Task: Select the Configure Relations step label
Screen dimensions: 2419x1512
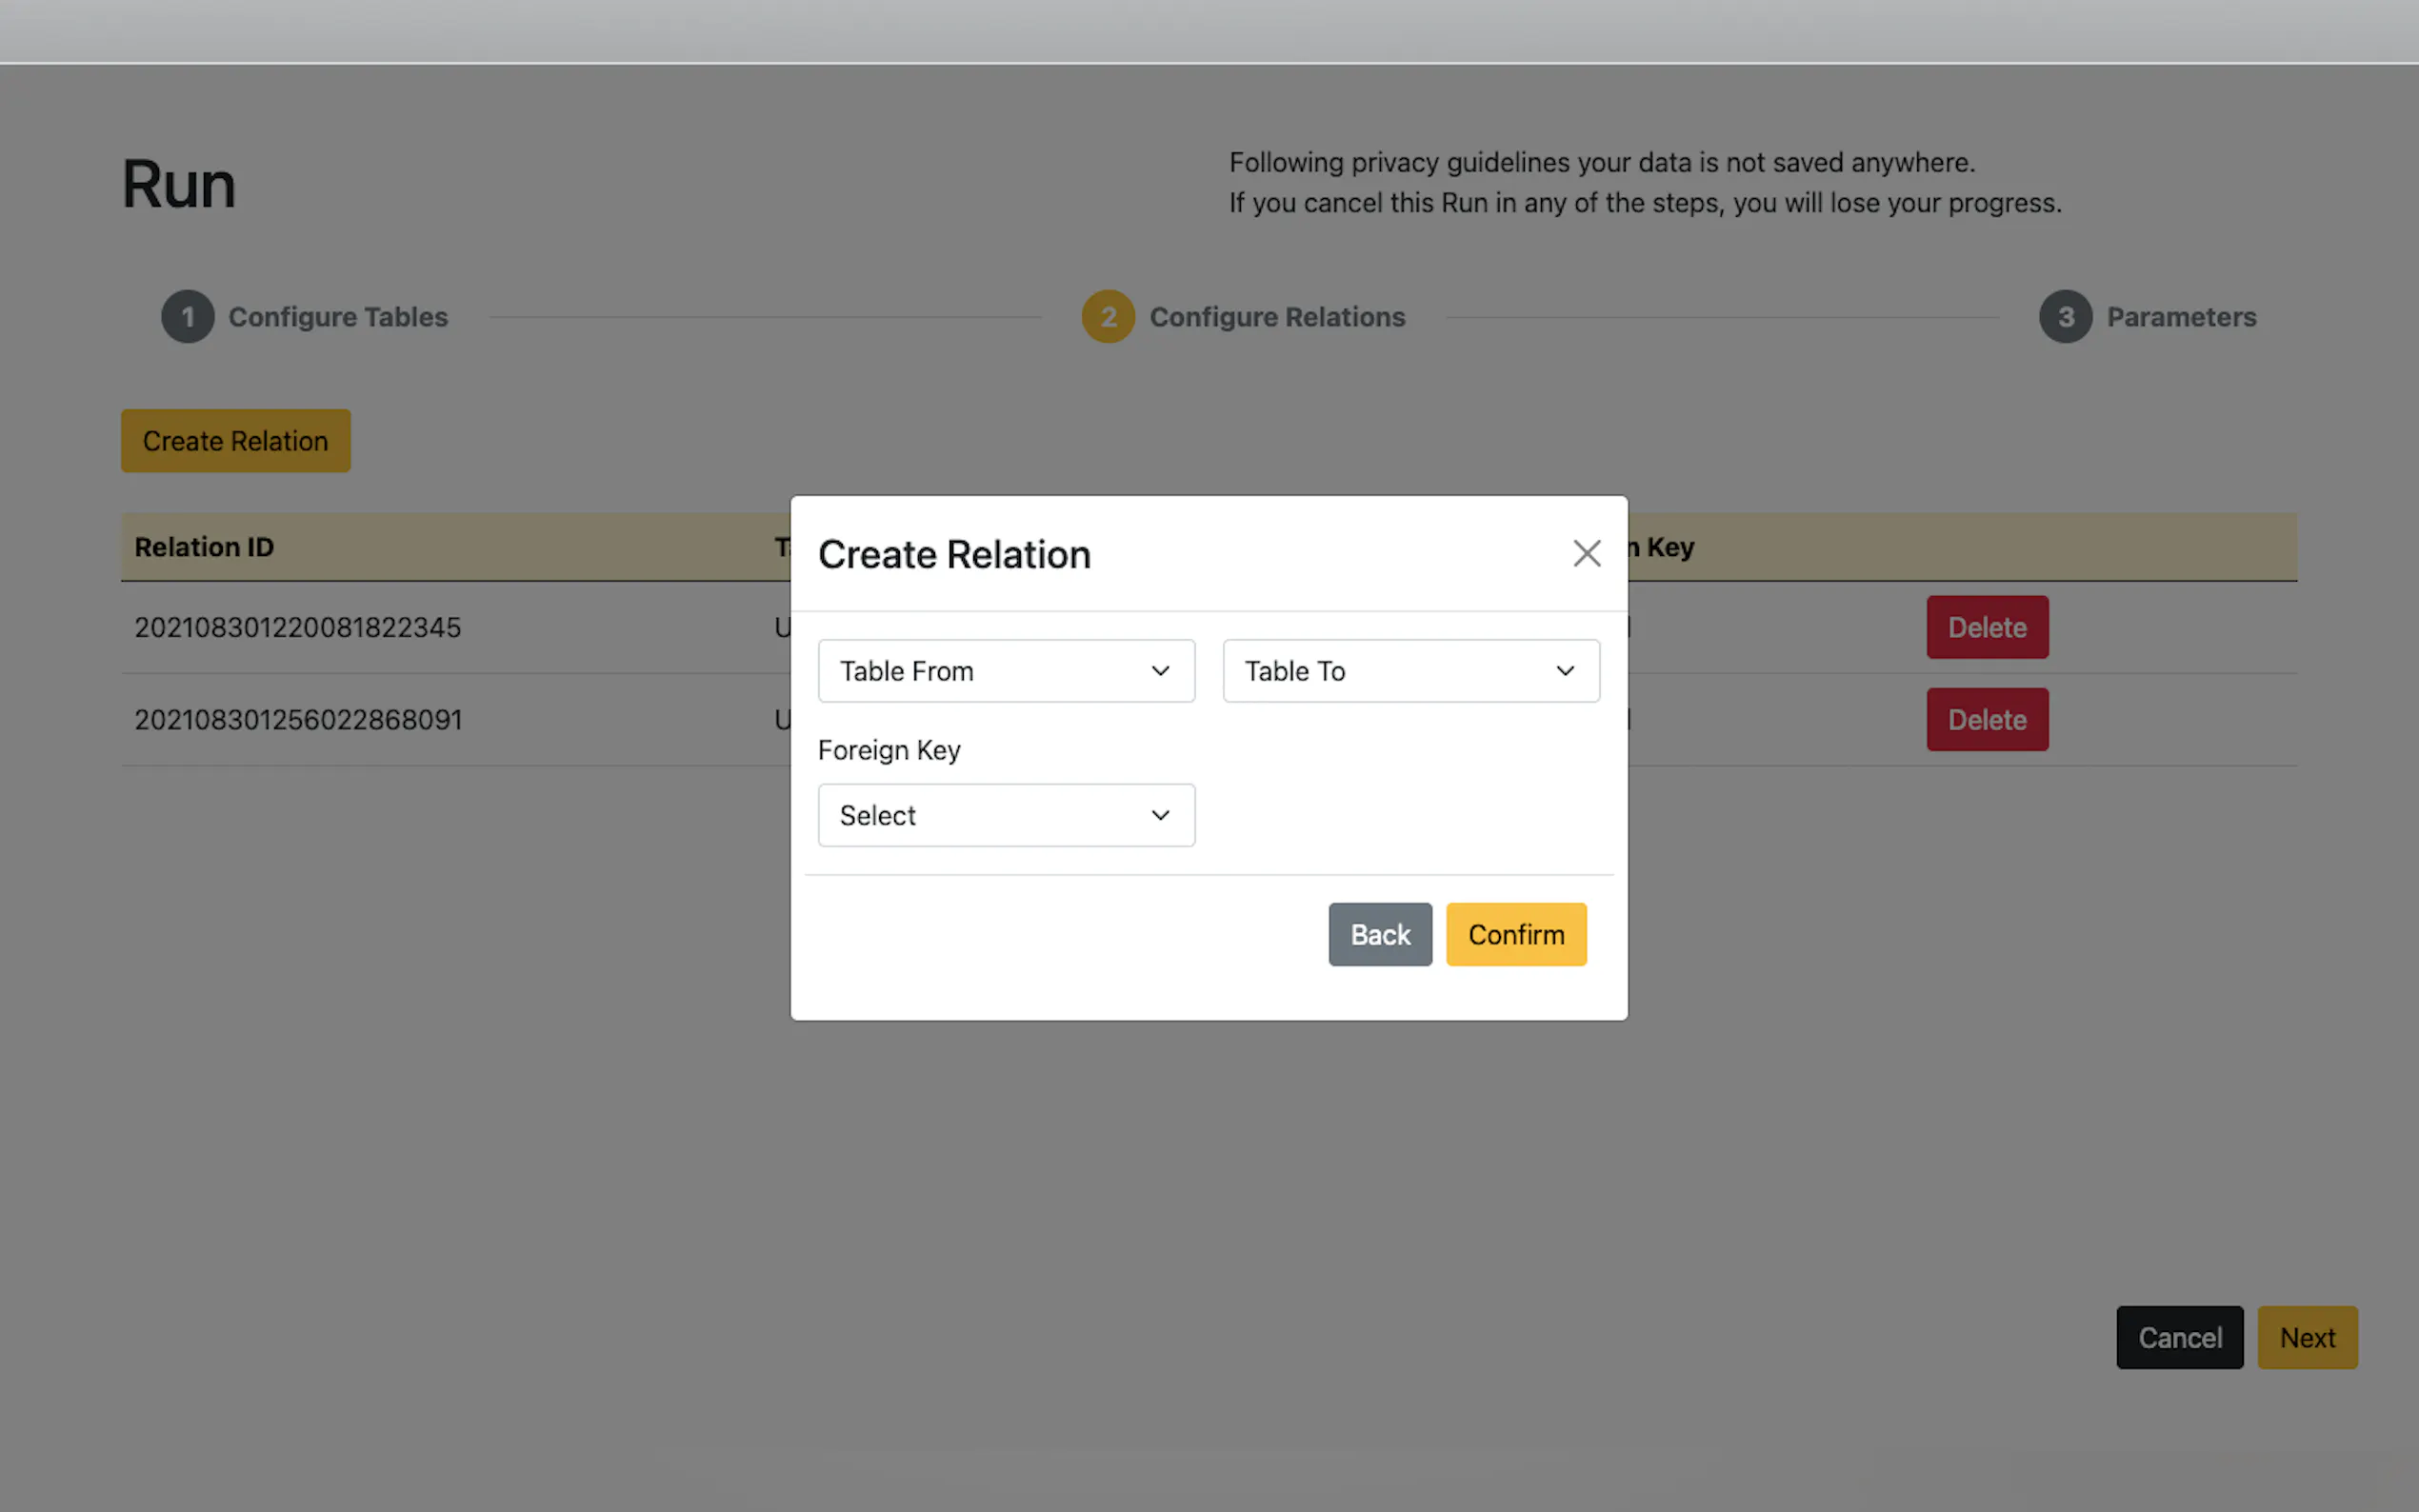Action: pyautogui.click(x=1277, y=317)
